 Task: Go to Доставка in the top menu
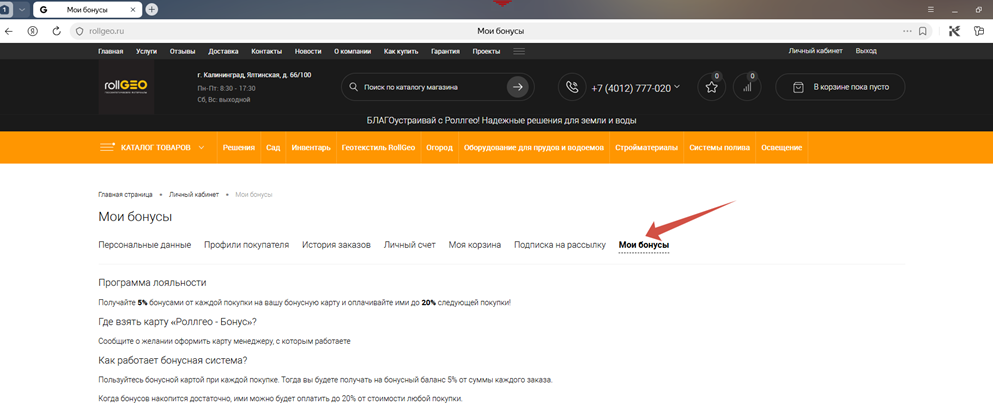[223, 51]
